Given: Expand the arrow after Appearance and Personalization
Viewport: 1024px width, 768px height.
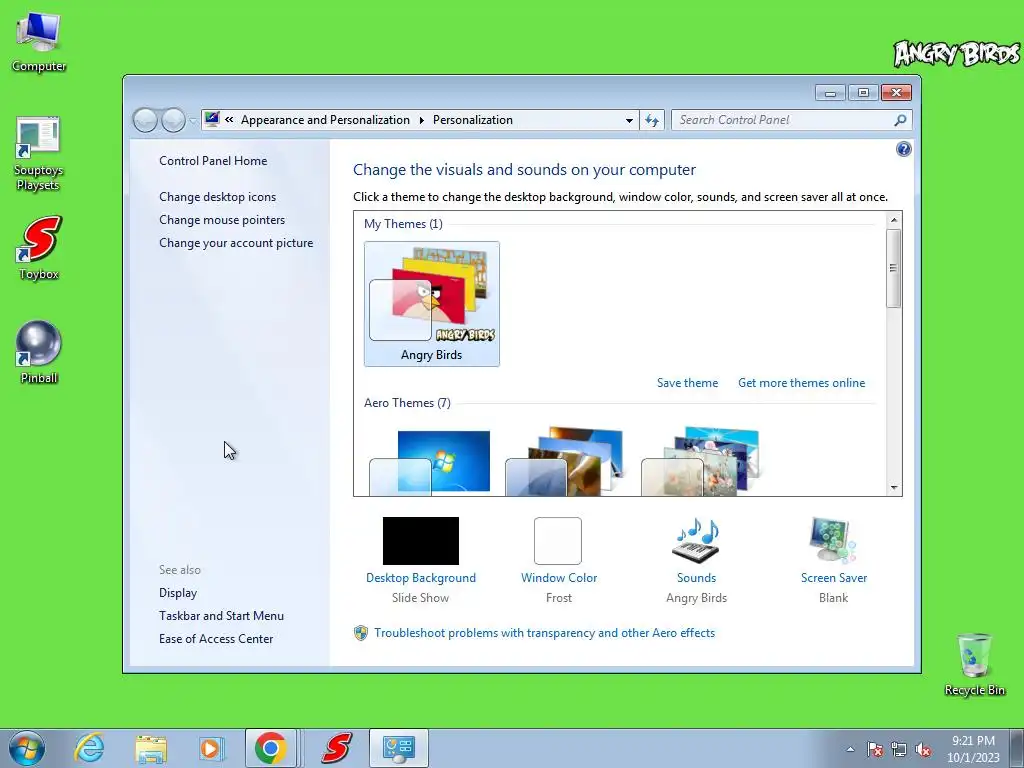Looking at the screenshot, I should (421, 120).
